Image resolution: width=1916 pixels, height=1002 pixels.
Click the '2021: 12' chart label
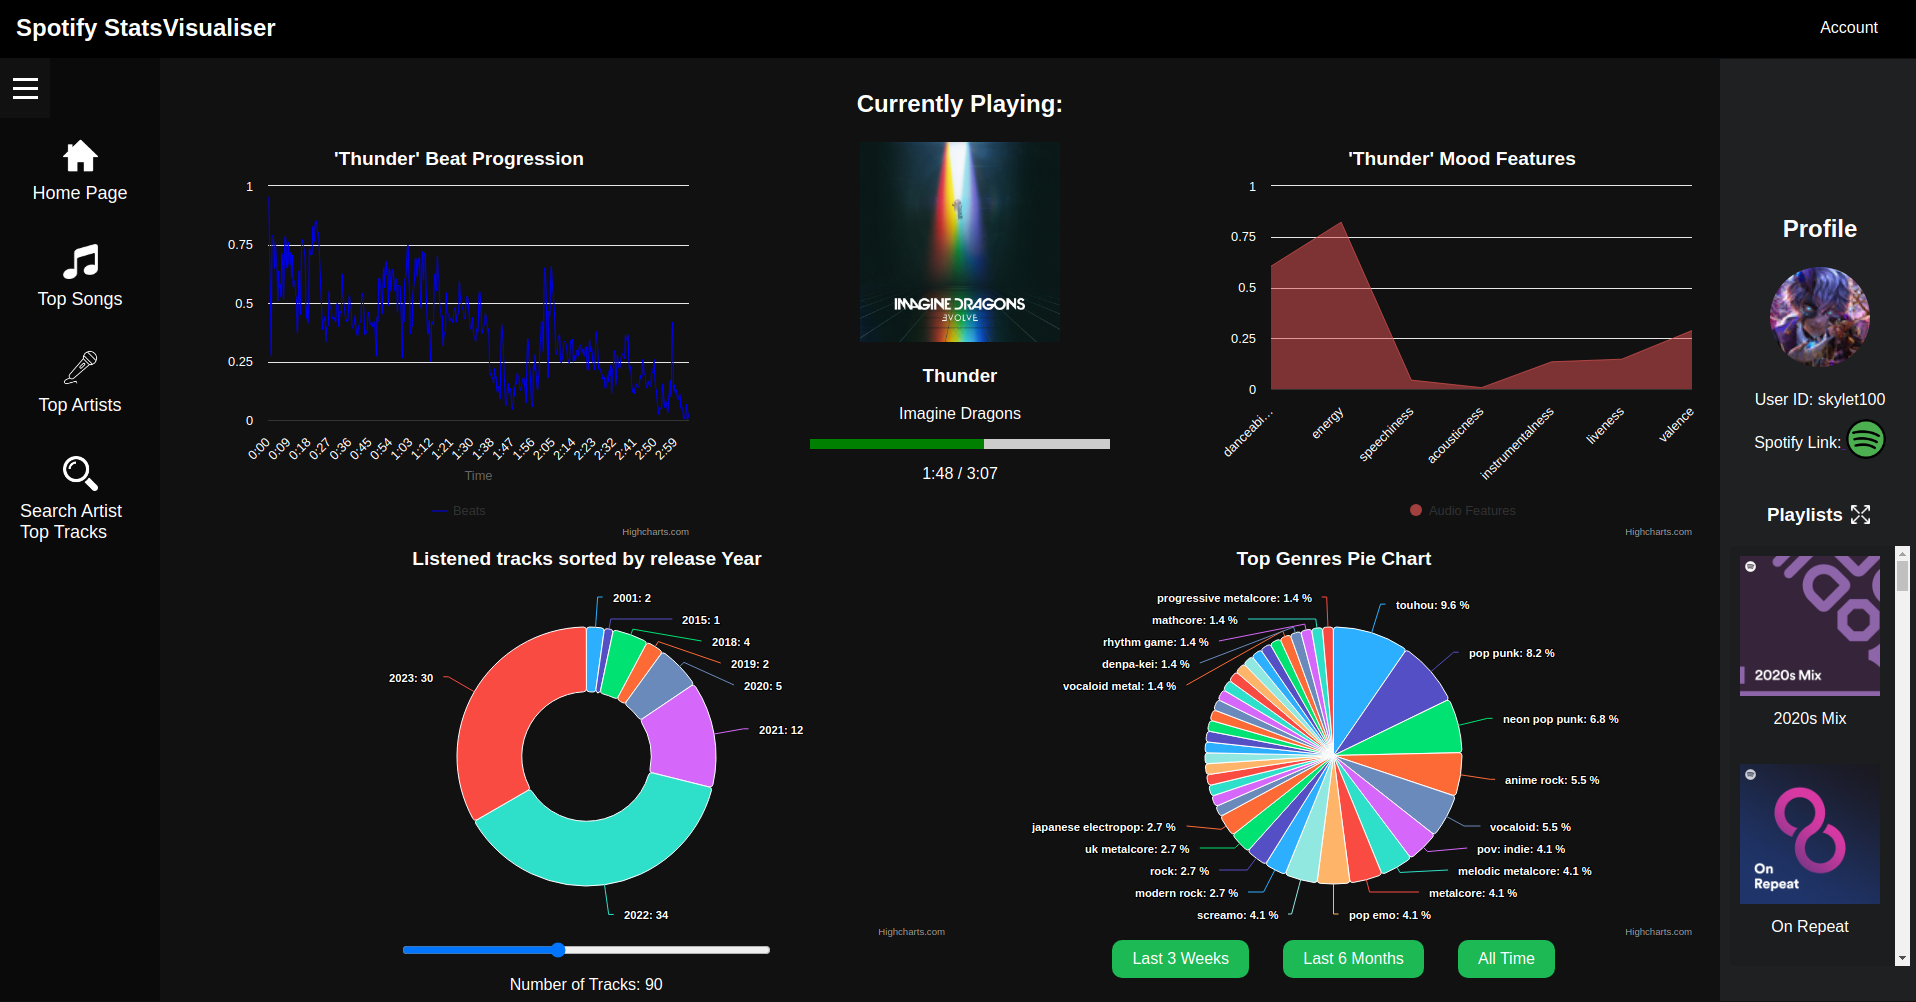(781, 730)
